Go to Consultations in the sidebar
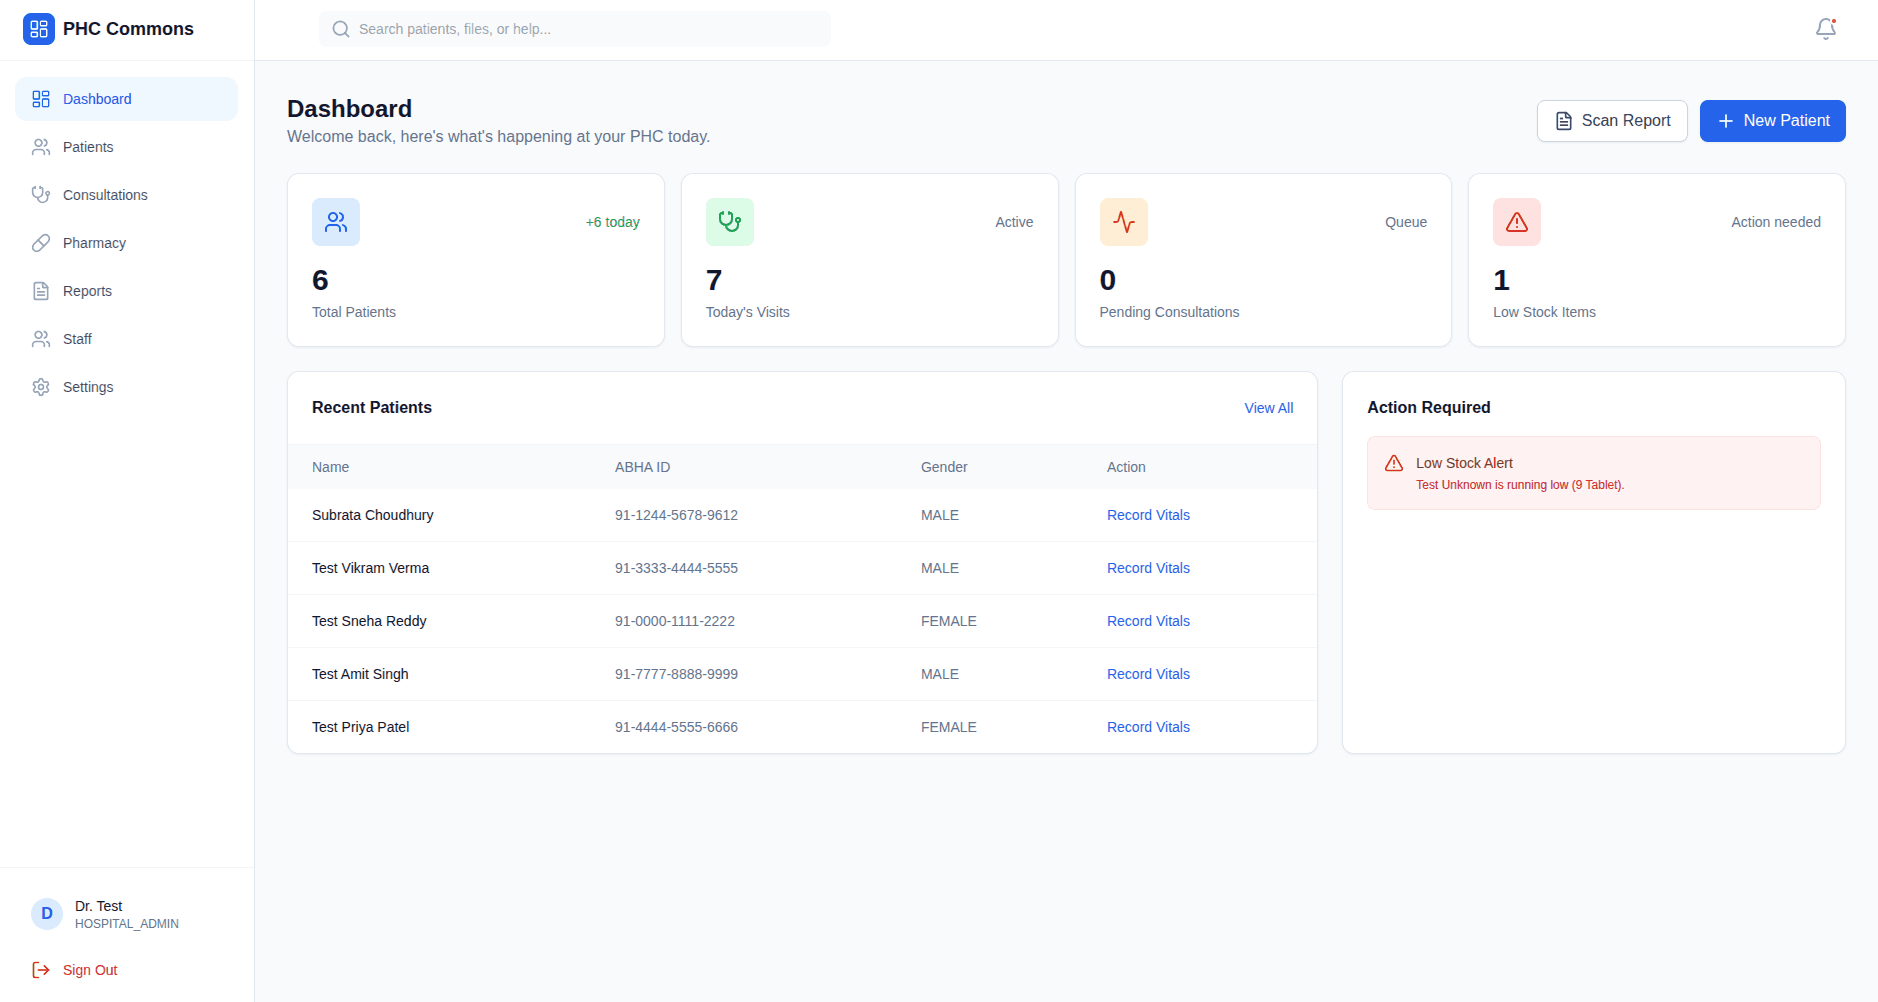 pyautogui.click(x=105, y=195)
